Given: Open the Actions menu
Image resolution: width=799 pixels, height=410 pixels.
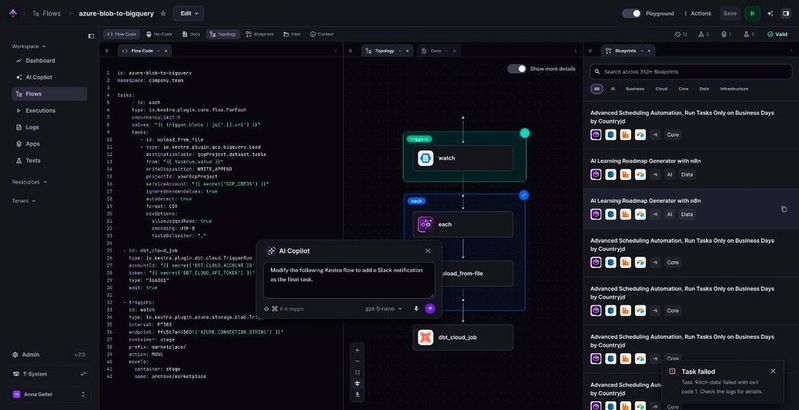Looking at the screenshot, I should tap(698, 14).
